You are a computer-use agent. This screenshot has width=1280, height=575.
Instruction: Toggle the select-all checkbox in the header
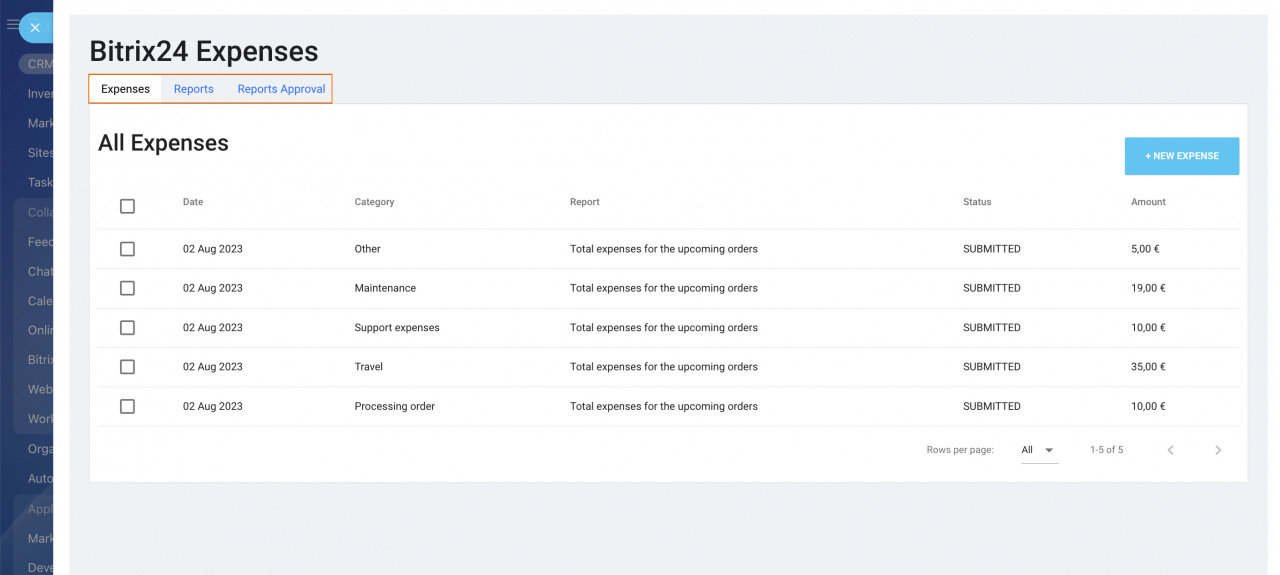click(127, 206)
